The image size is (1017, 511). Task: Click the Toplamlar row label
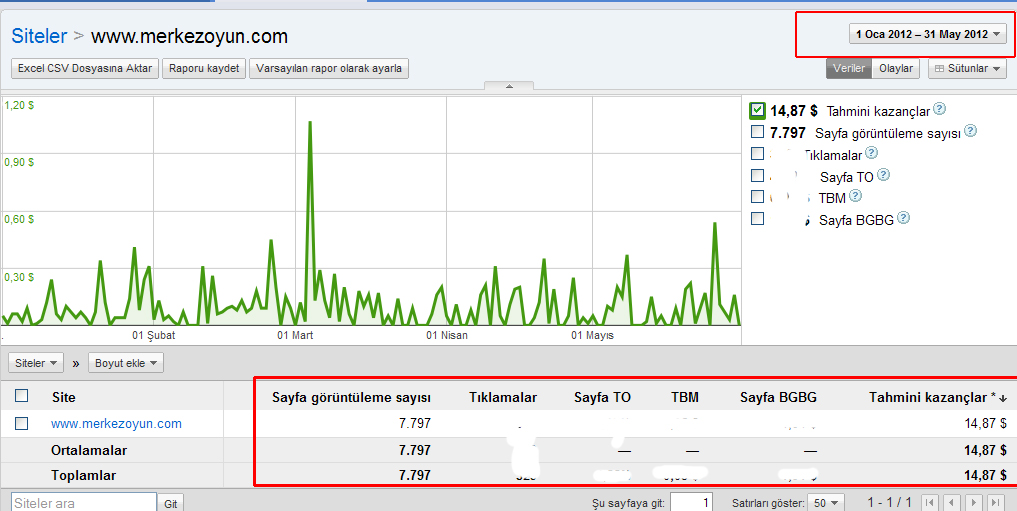click(84, 475)
